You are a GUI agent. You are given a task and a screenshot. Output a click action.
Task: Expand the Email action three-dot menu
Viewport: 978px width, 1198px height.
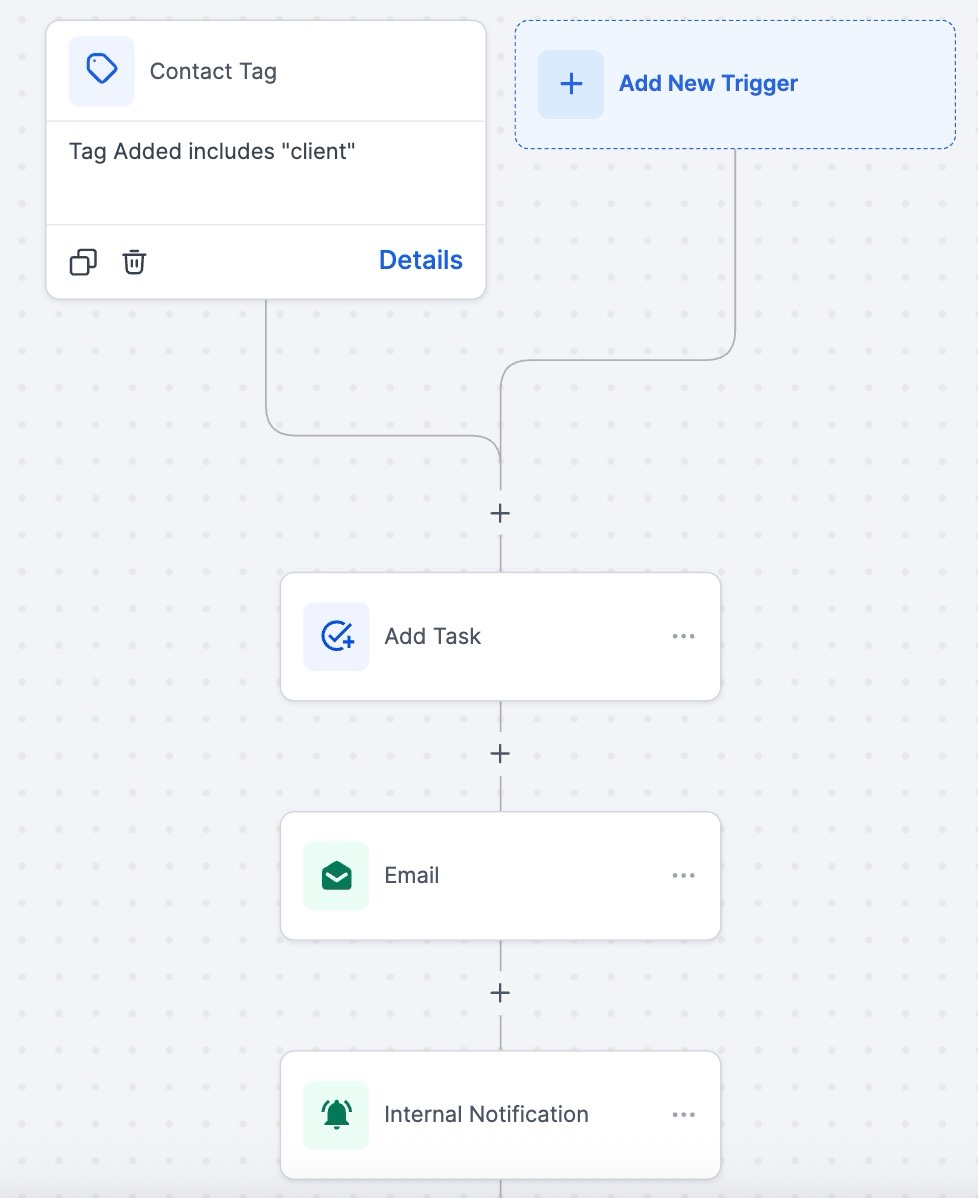point(683,876)
